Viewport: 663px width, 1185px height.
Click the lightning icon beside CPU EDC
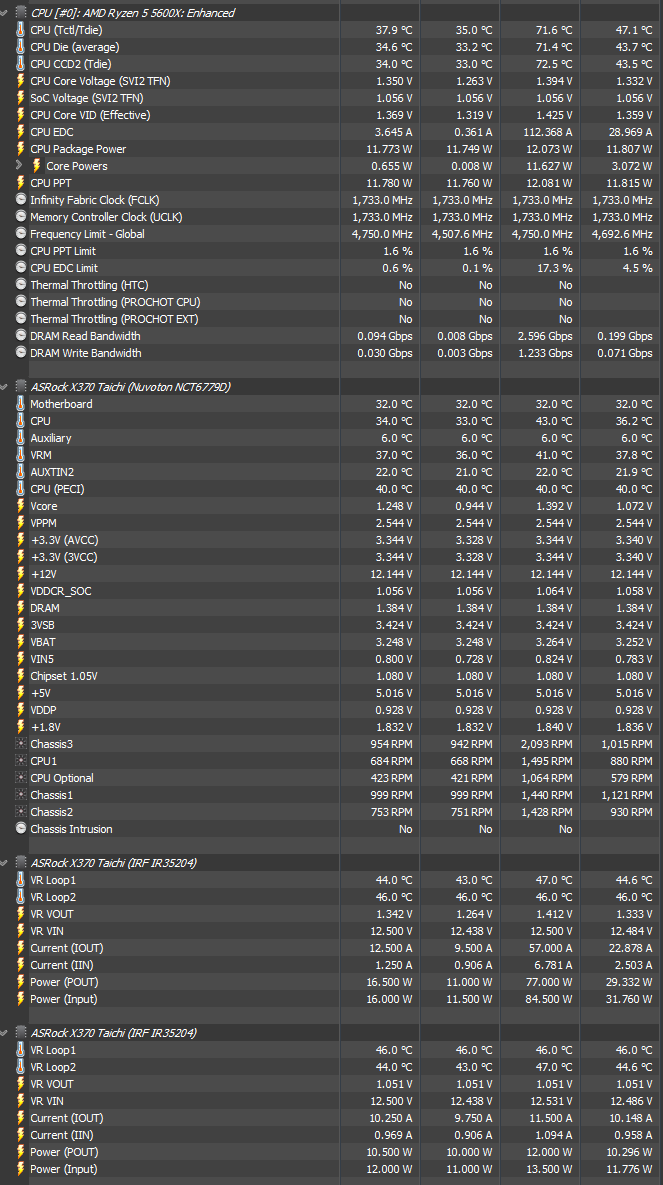(x=20, y=131)
